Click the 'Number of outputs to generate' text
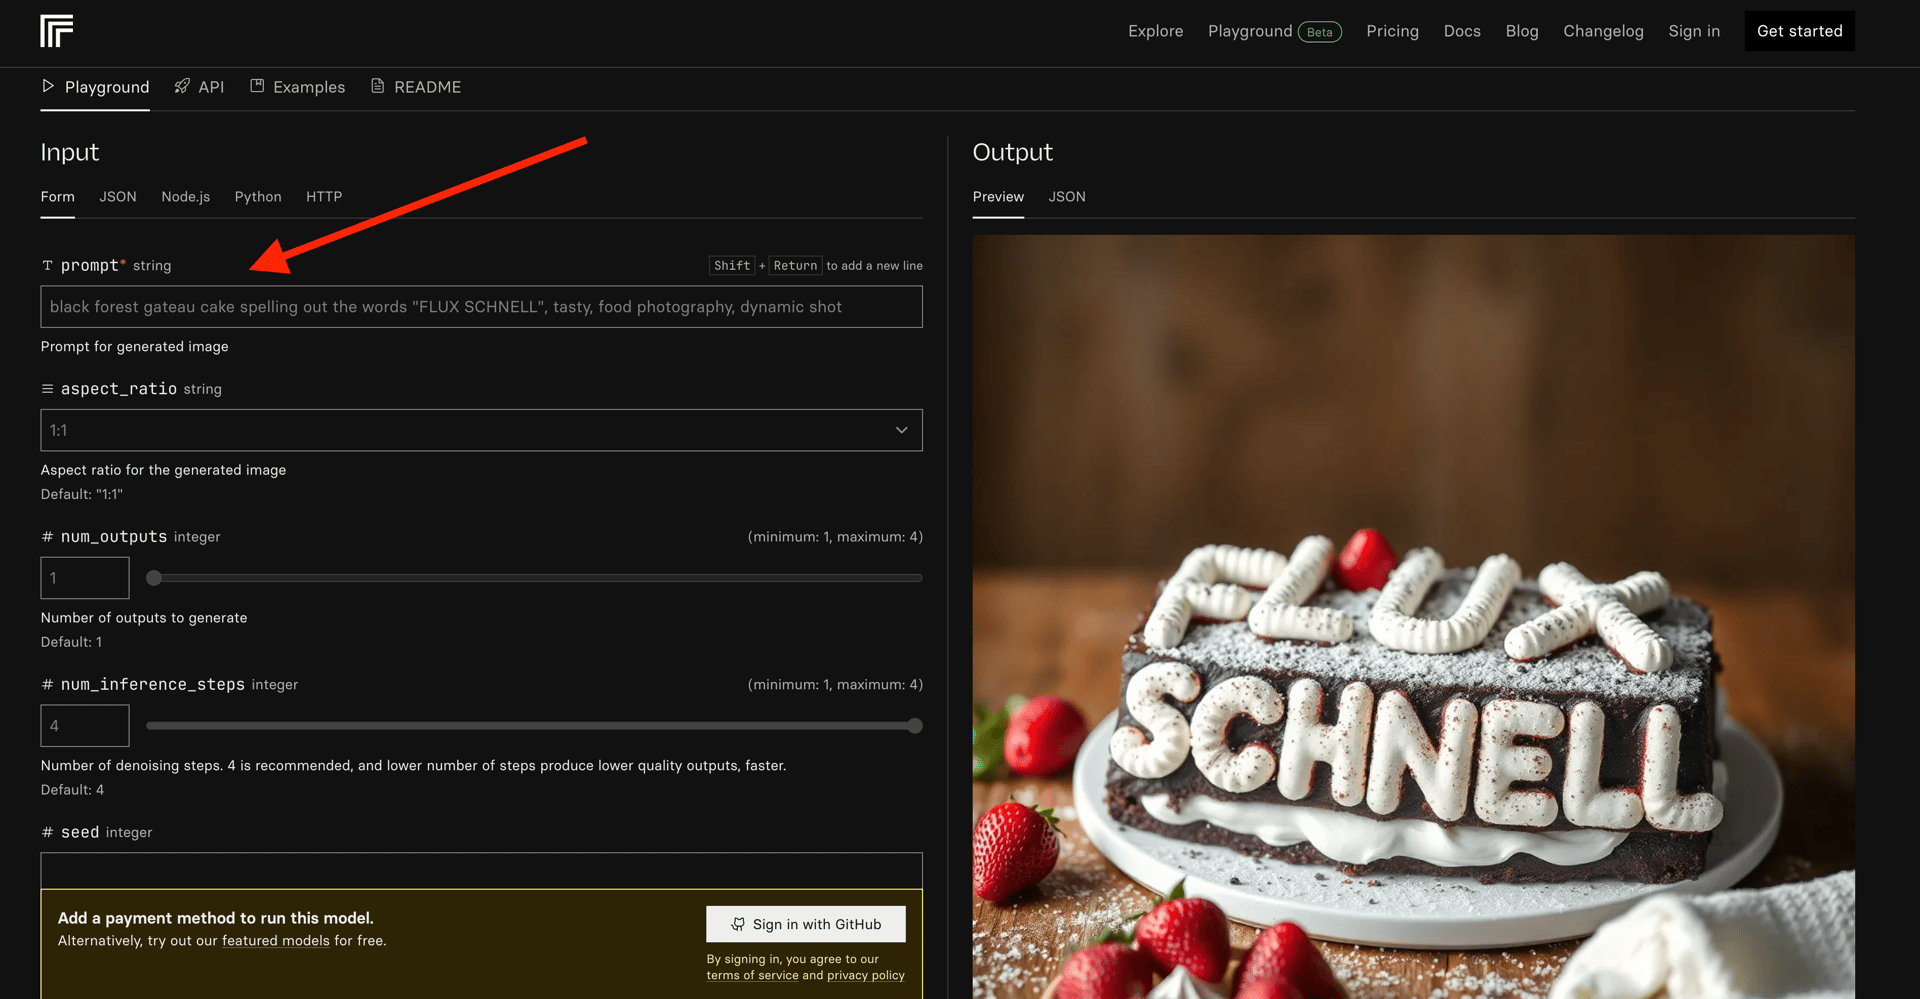1920x999 pixels. pos(144,618)
